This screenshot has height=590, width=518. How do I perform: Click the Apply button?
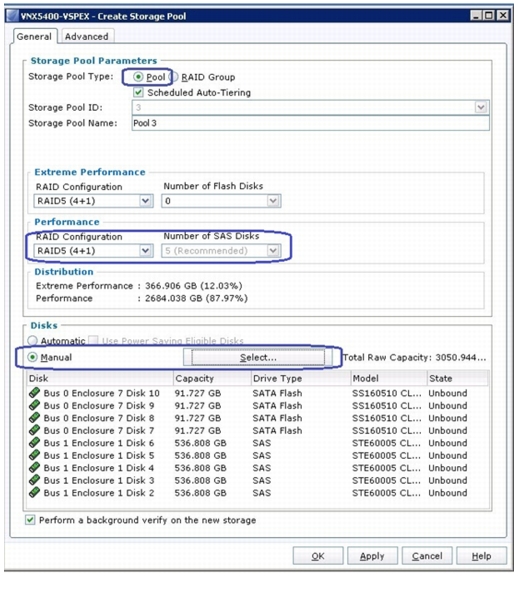372,556
